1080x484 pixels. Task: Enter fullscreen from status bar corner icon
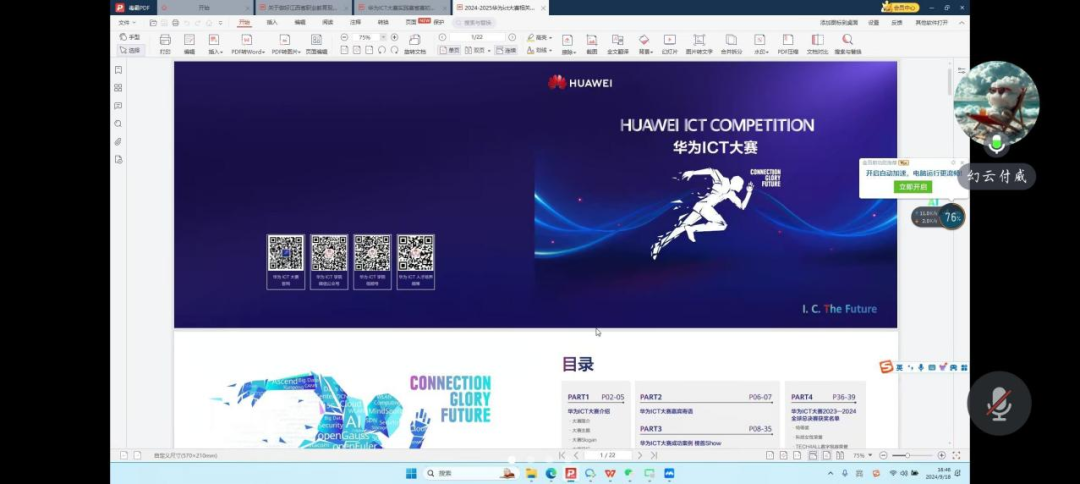pos(956,455)
